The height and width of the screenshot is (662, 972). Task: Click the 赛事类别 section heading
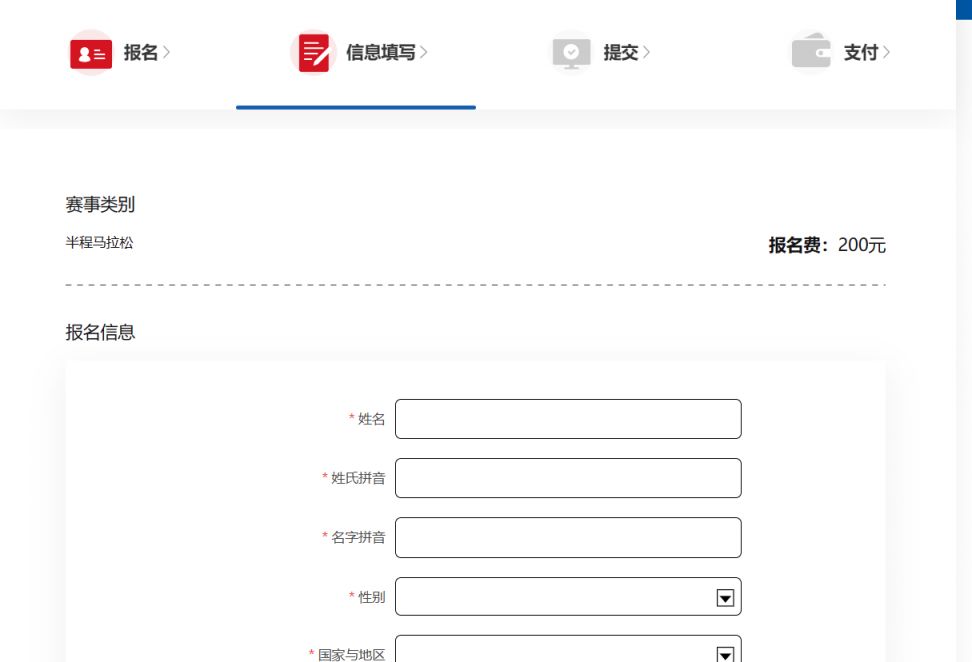[x=100, y=205]
